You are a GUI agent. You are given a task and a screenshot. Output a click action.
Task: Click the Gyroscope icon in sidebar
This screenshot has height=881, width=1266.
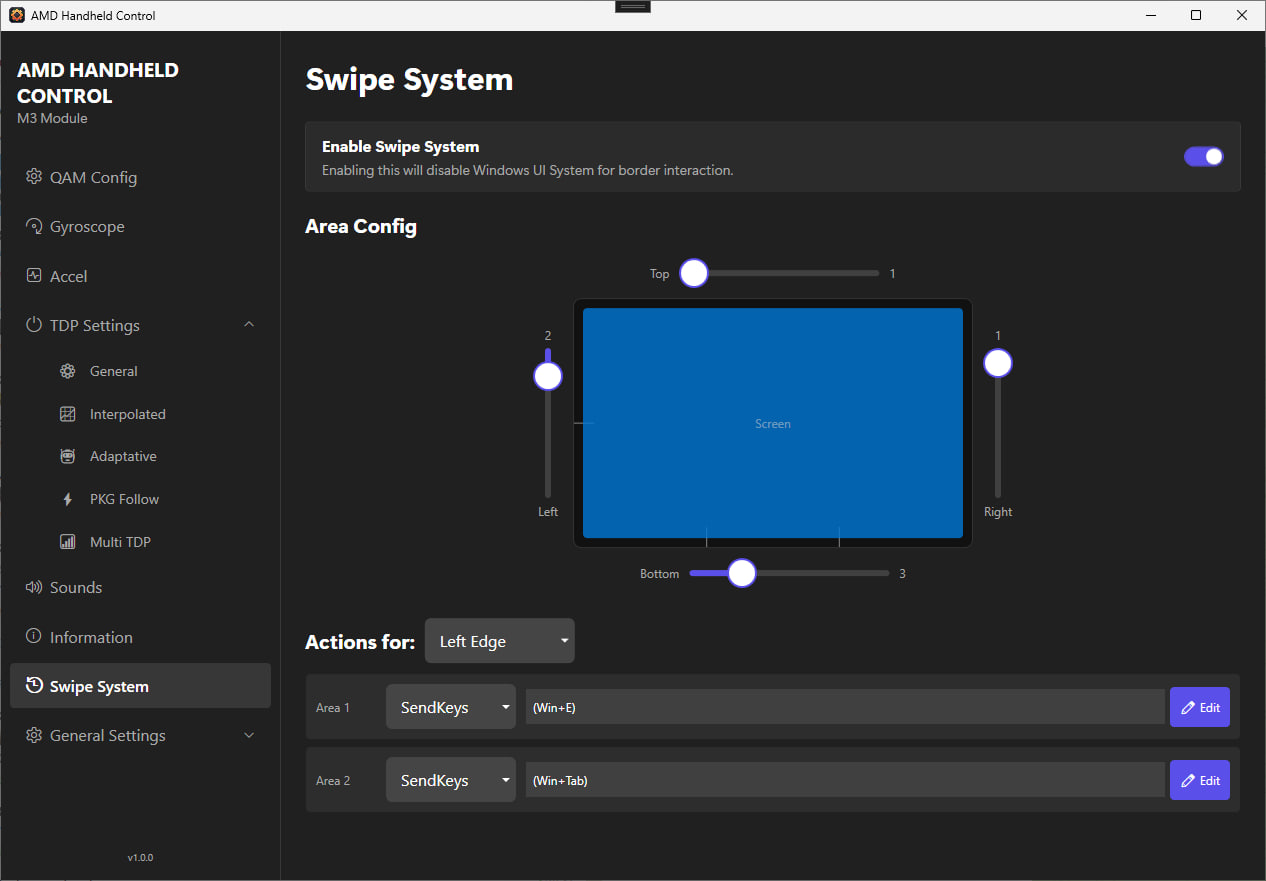34,226
